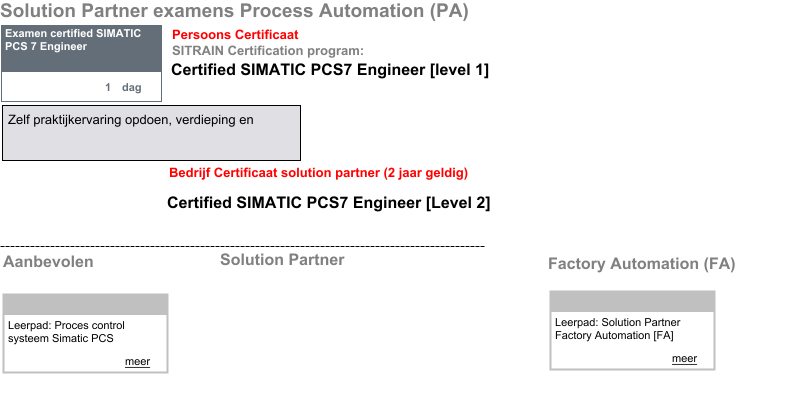Click the 'Aanbevolen' section heading
Viewport: 798px width, 400px height.
point(49,262)
